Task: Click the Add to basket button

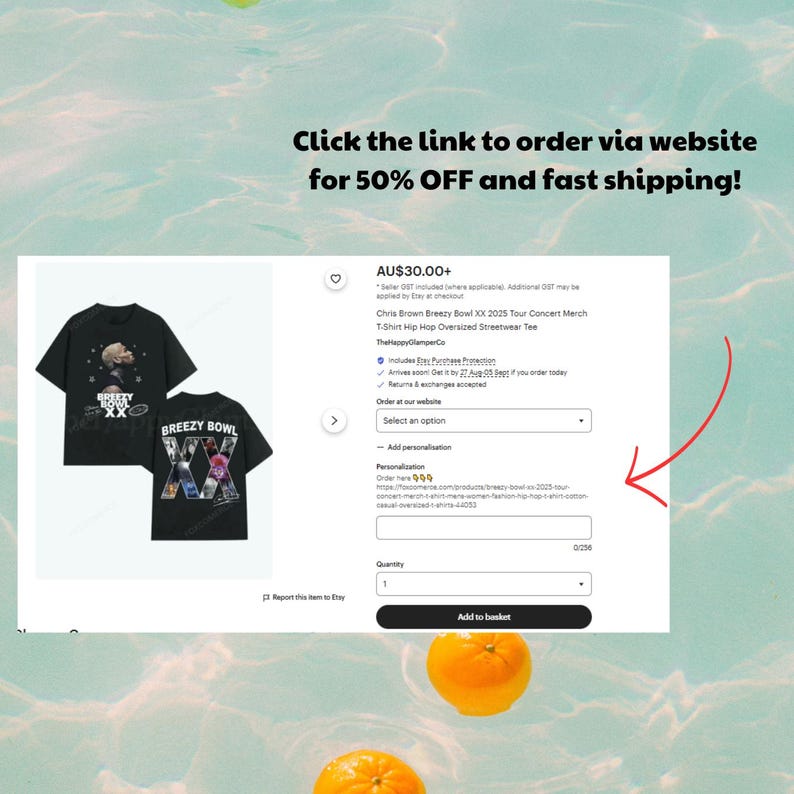Action: pos(484,617)
